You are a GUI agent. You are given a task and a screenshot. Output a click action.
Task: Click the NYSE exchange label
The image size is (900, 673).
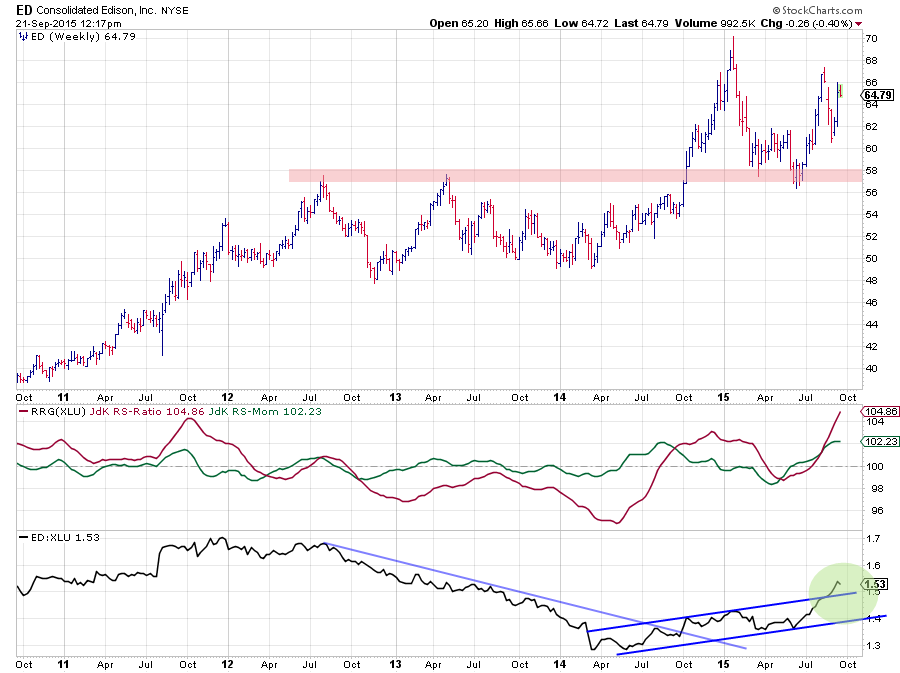174,10
